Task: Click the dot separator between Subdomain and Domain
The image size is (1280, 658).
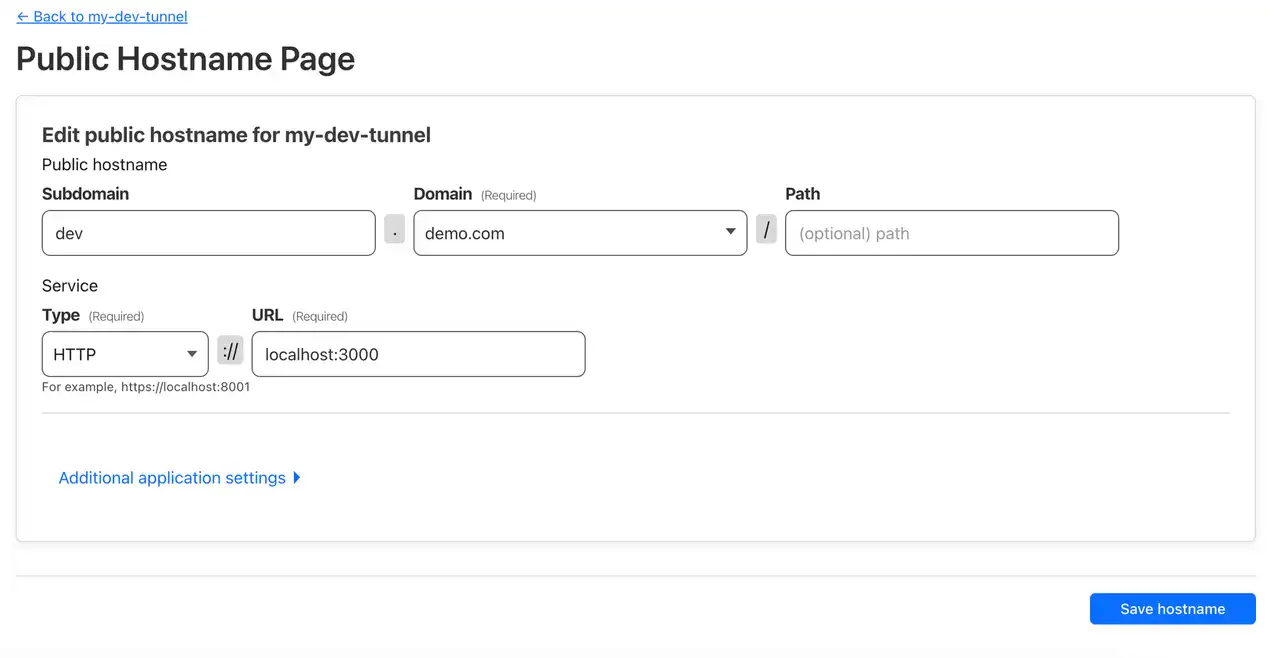Action: [394, 229]
